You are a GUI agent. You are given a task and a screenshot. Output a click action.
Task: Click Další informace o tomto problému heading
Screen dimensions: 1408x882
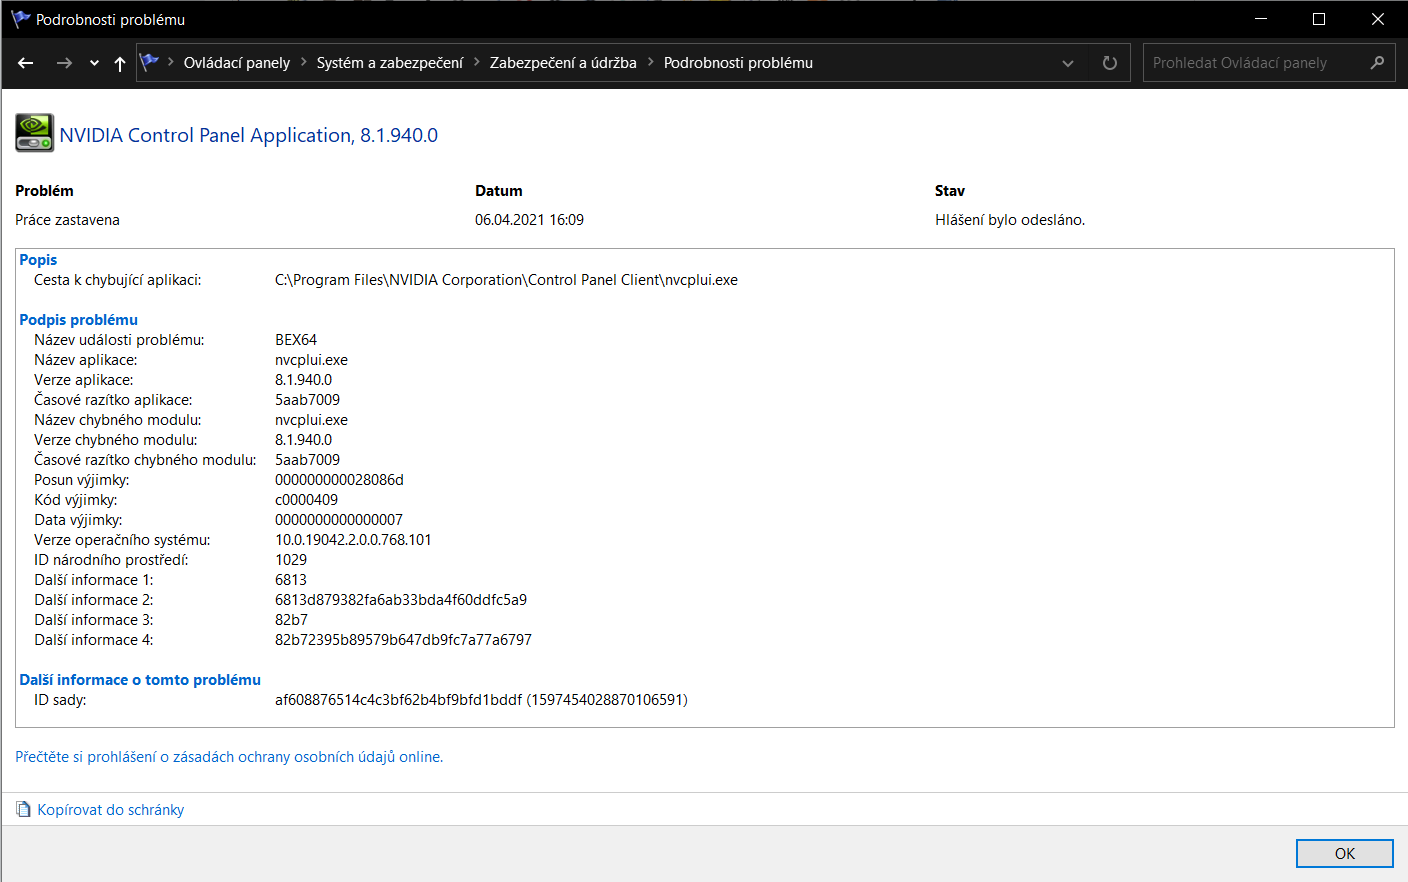pyautogui.click(x=140, y=680)
